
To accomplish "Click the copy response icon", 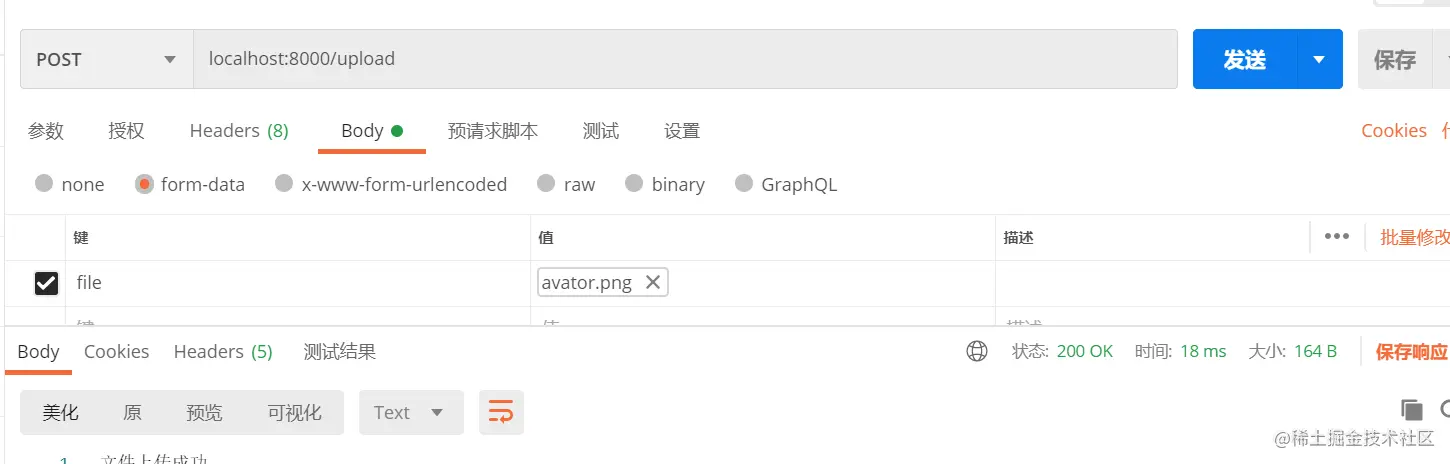I will tap(1411, 409).
